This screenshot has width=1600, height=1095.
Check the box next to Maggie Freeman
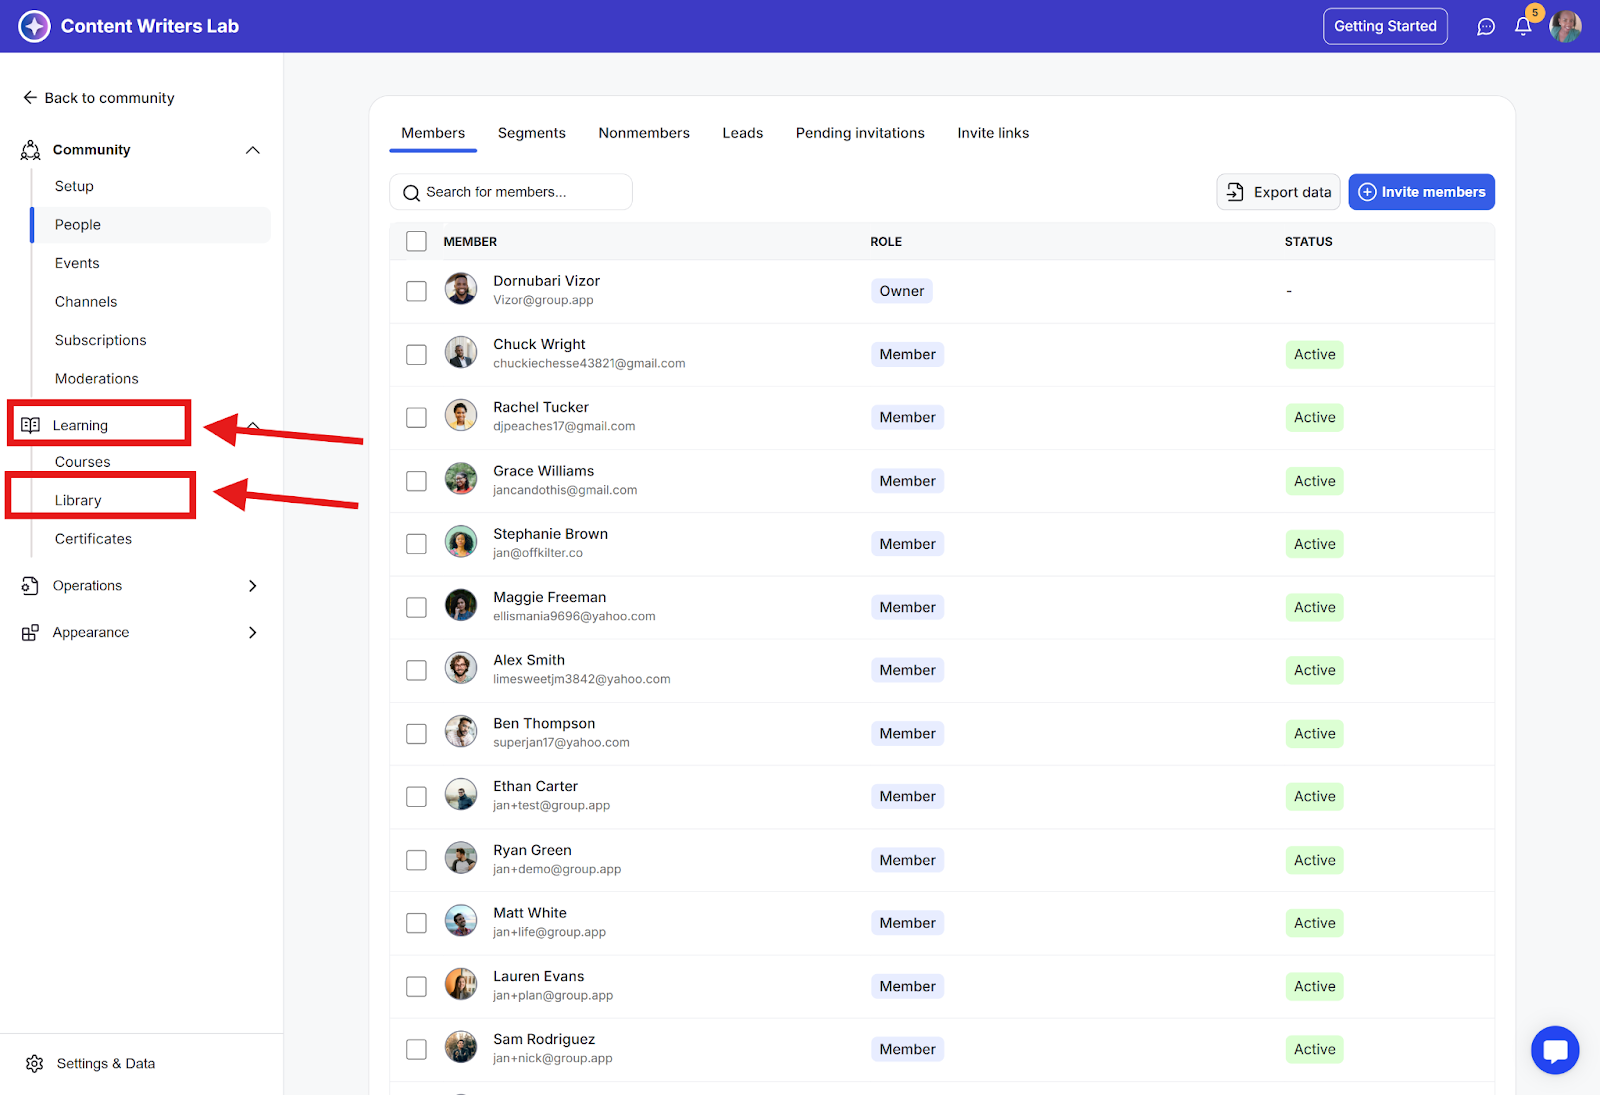tap(416, 608)
